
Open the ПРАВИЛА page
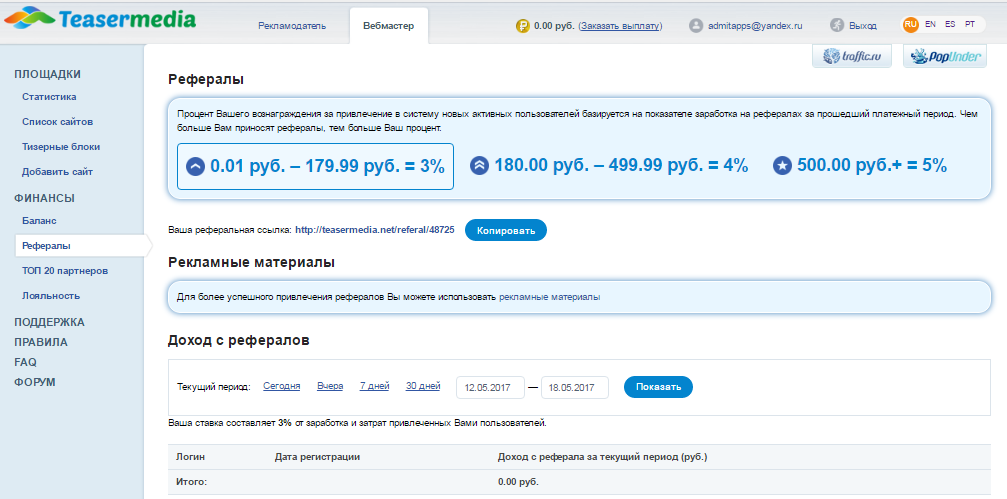[40, 342]
